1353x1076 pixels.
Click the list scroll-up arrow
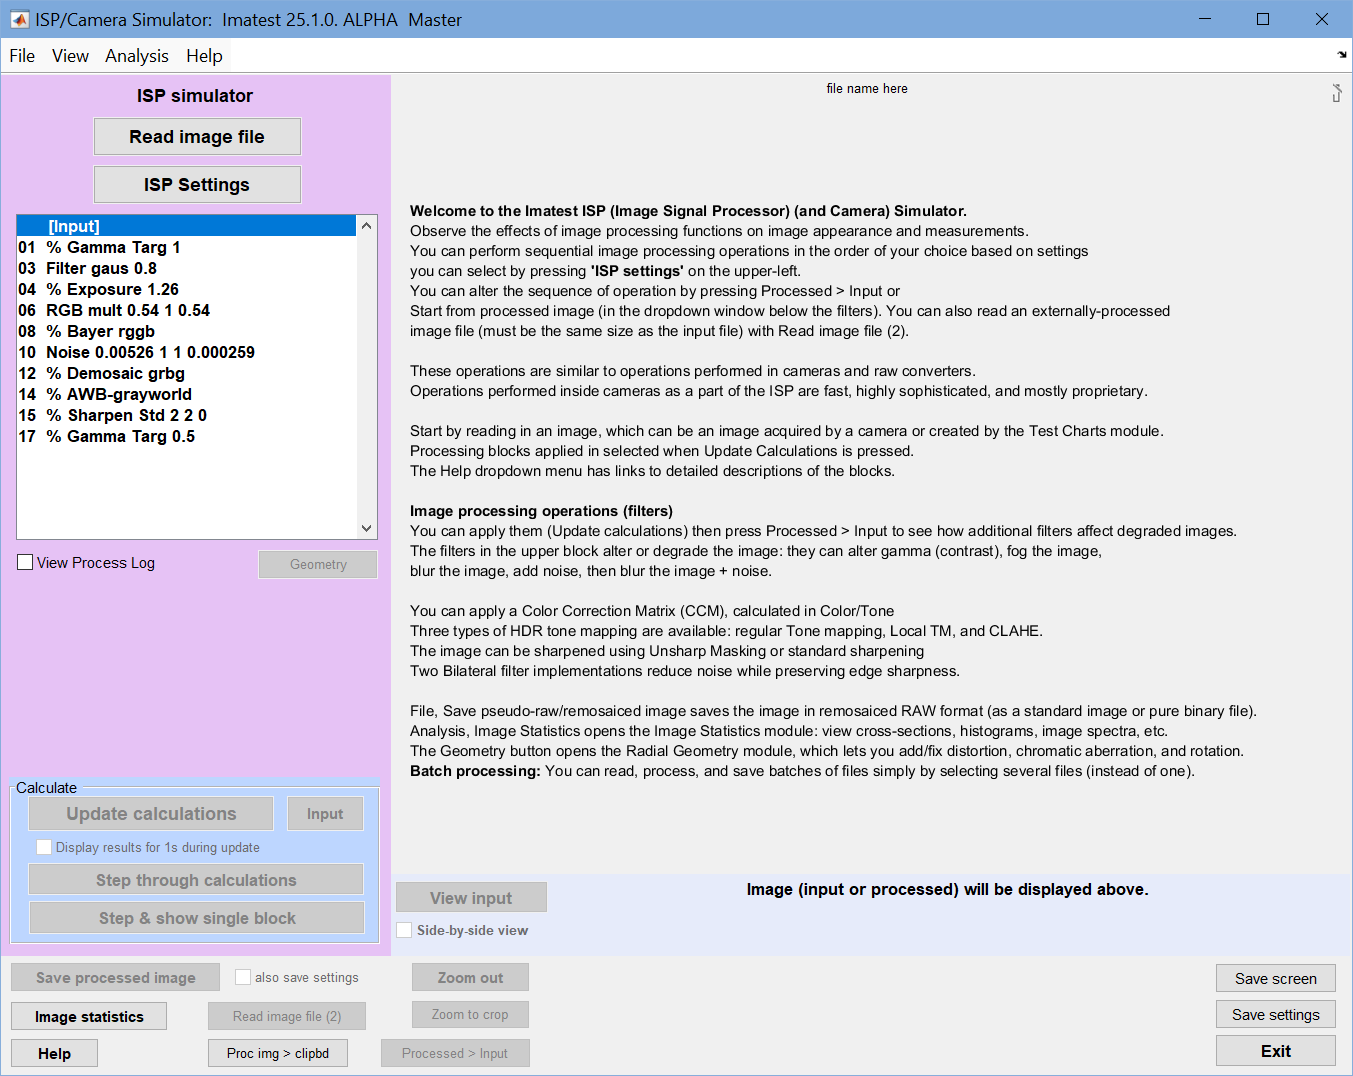(366, 226)
